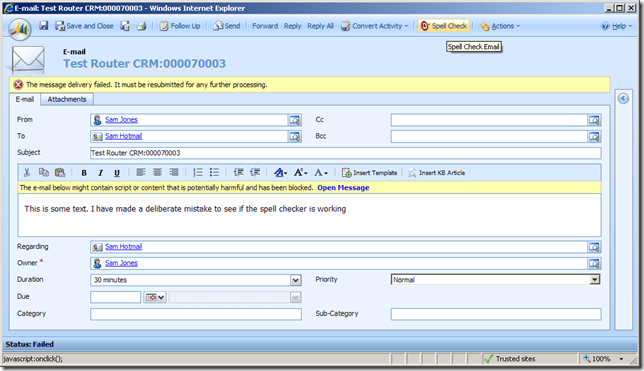Click the Copy icon
The height and width of the screenshot is (371, 644).
coord(44,173)
